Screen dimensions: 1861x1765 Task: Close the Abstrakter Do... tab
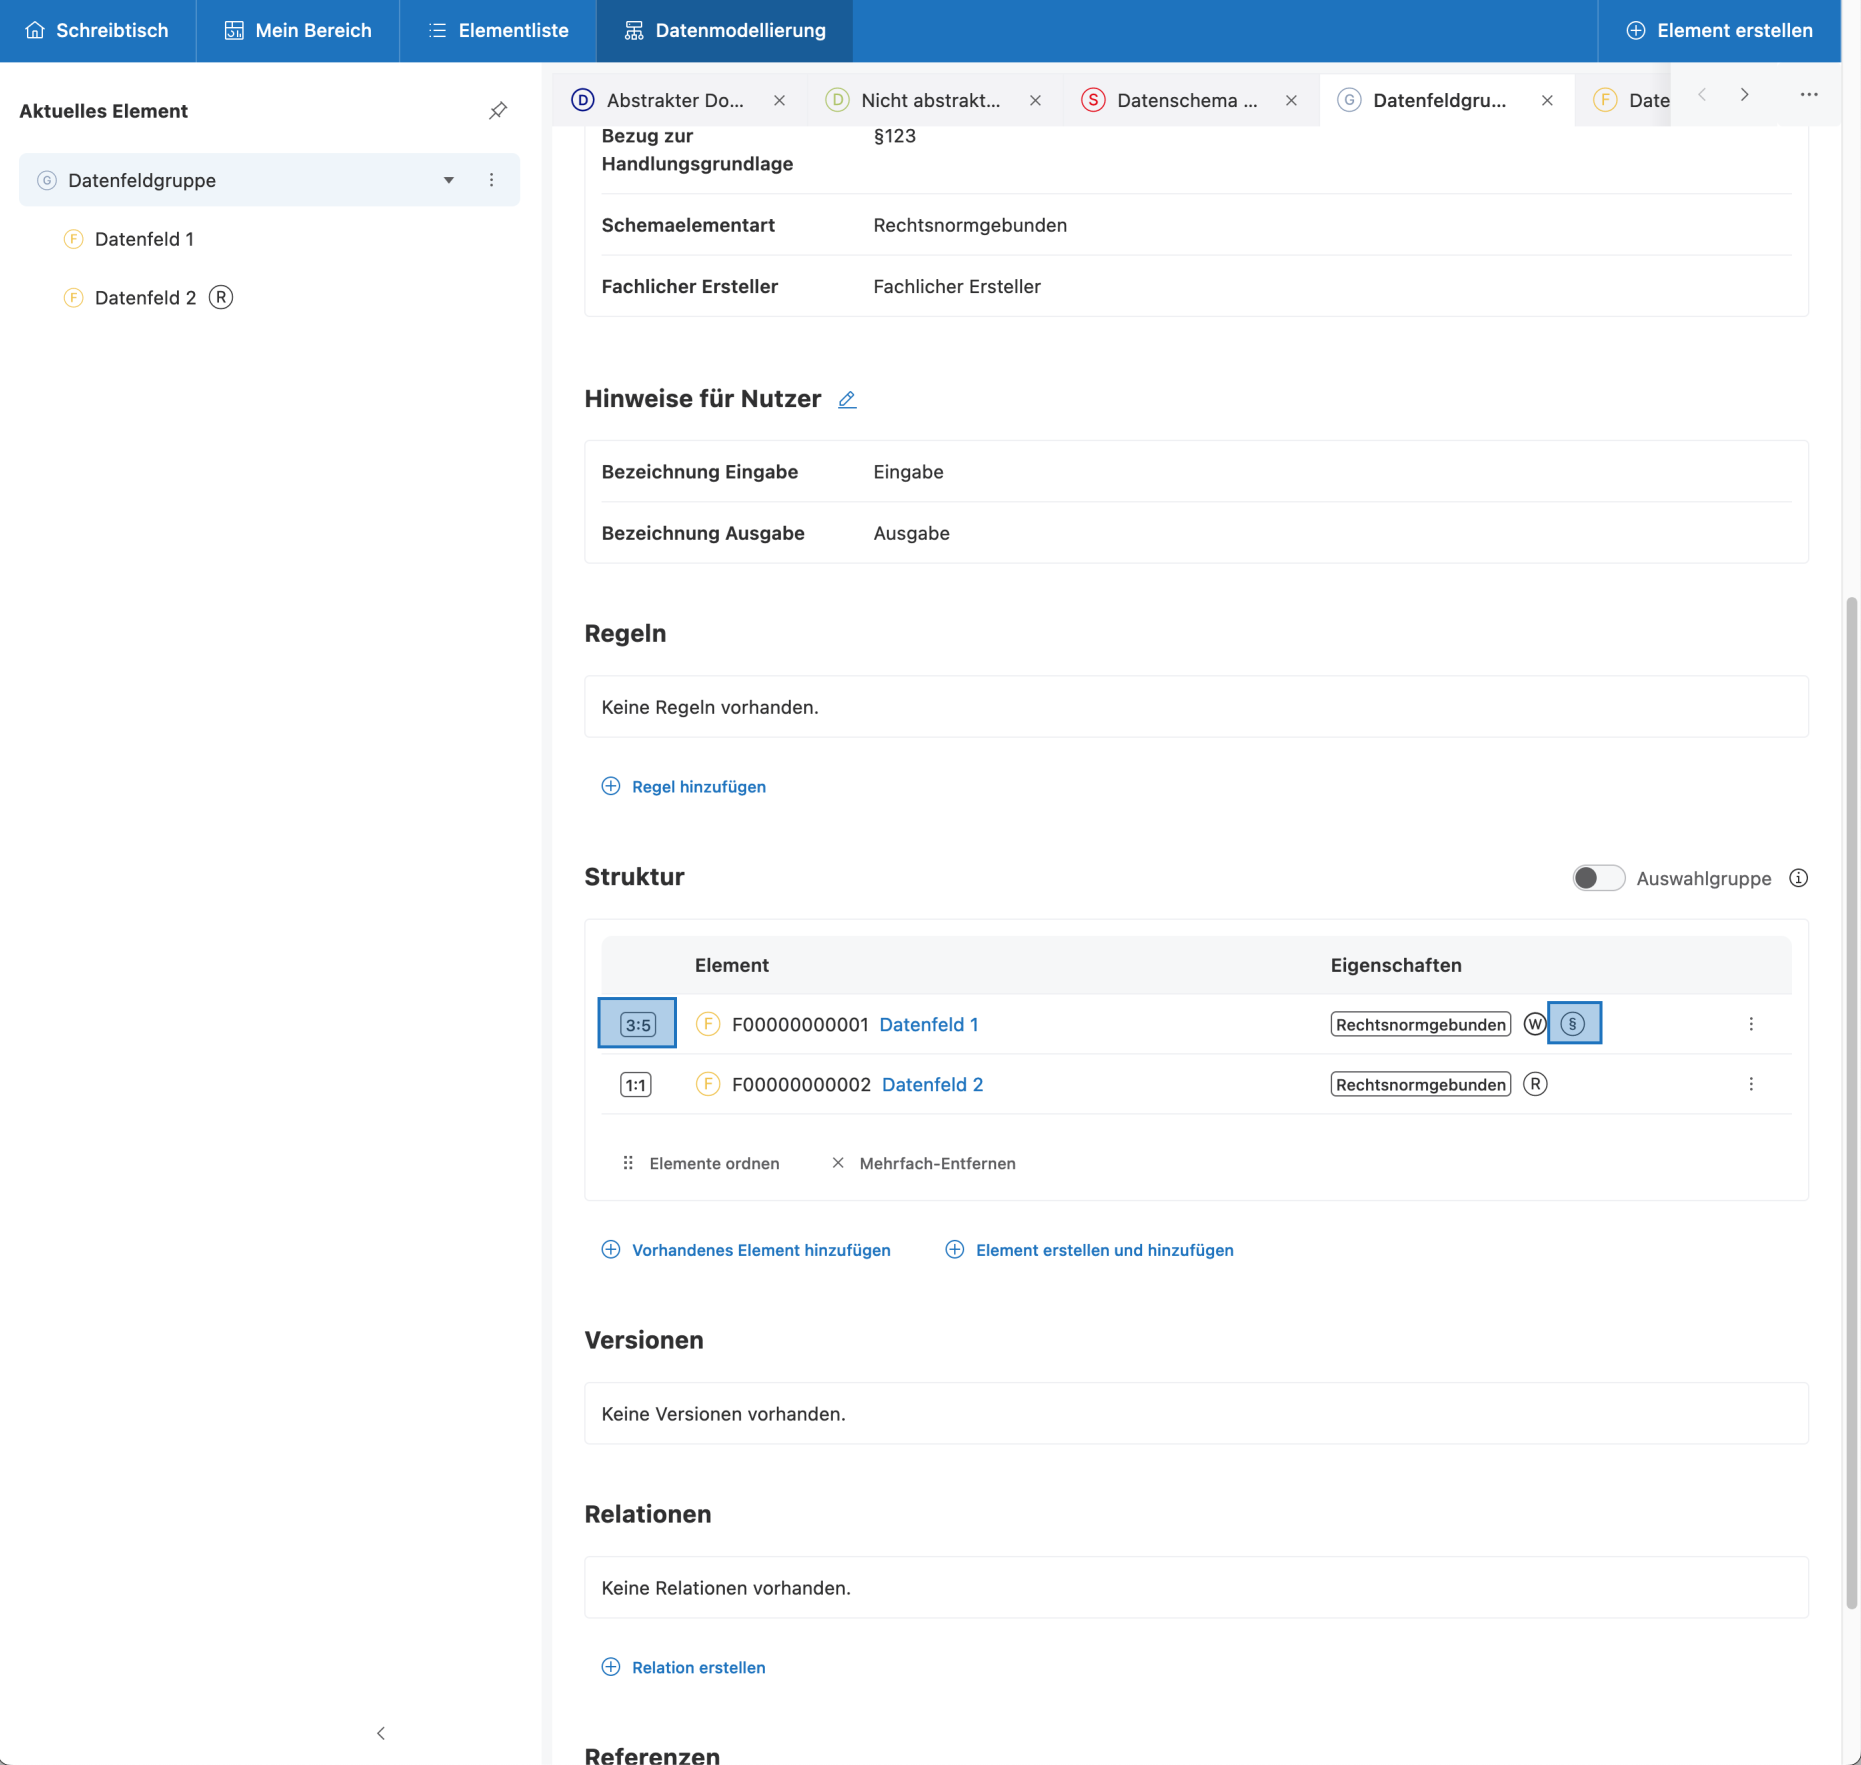click(x=779, y=100)
